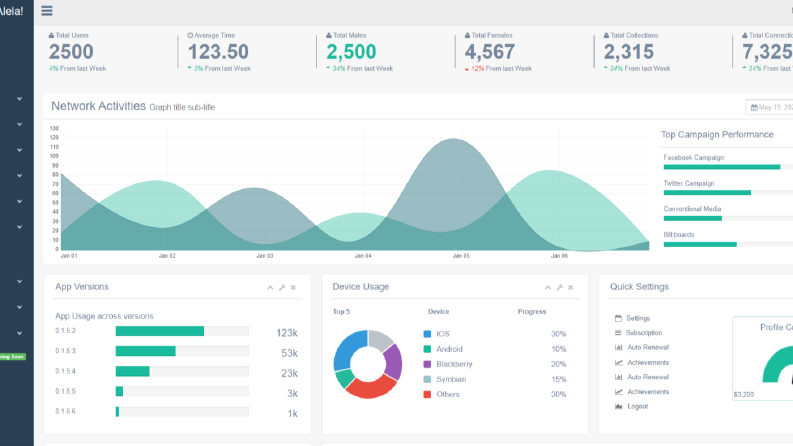Image resolution: width=793 pixels, height=446 pixels.
Task: Click the first Auto Renewal chart icon
Action: click(619, 347)
